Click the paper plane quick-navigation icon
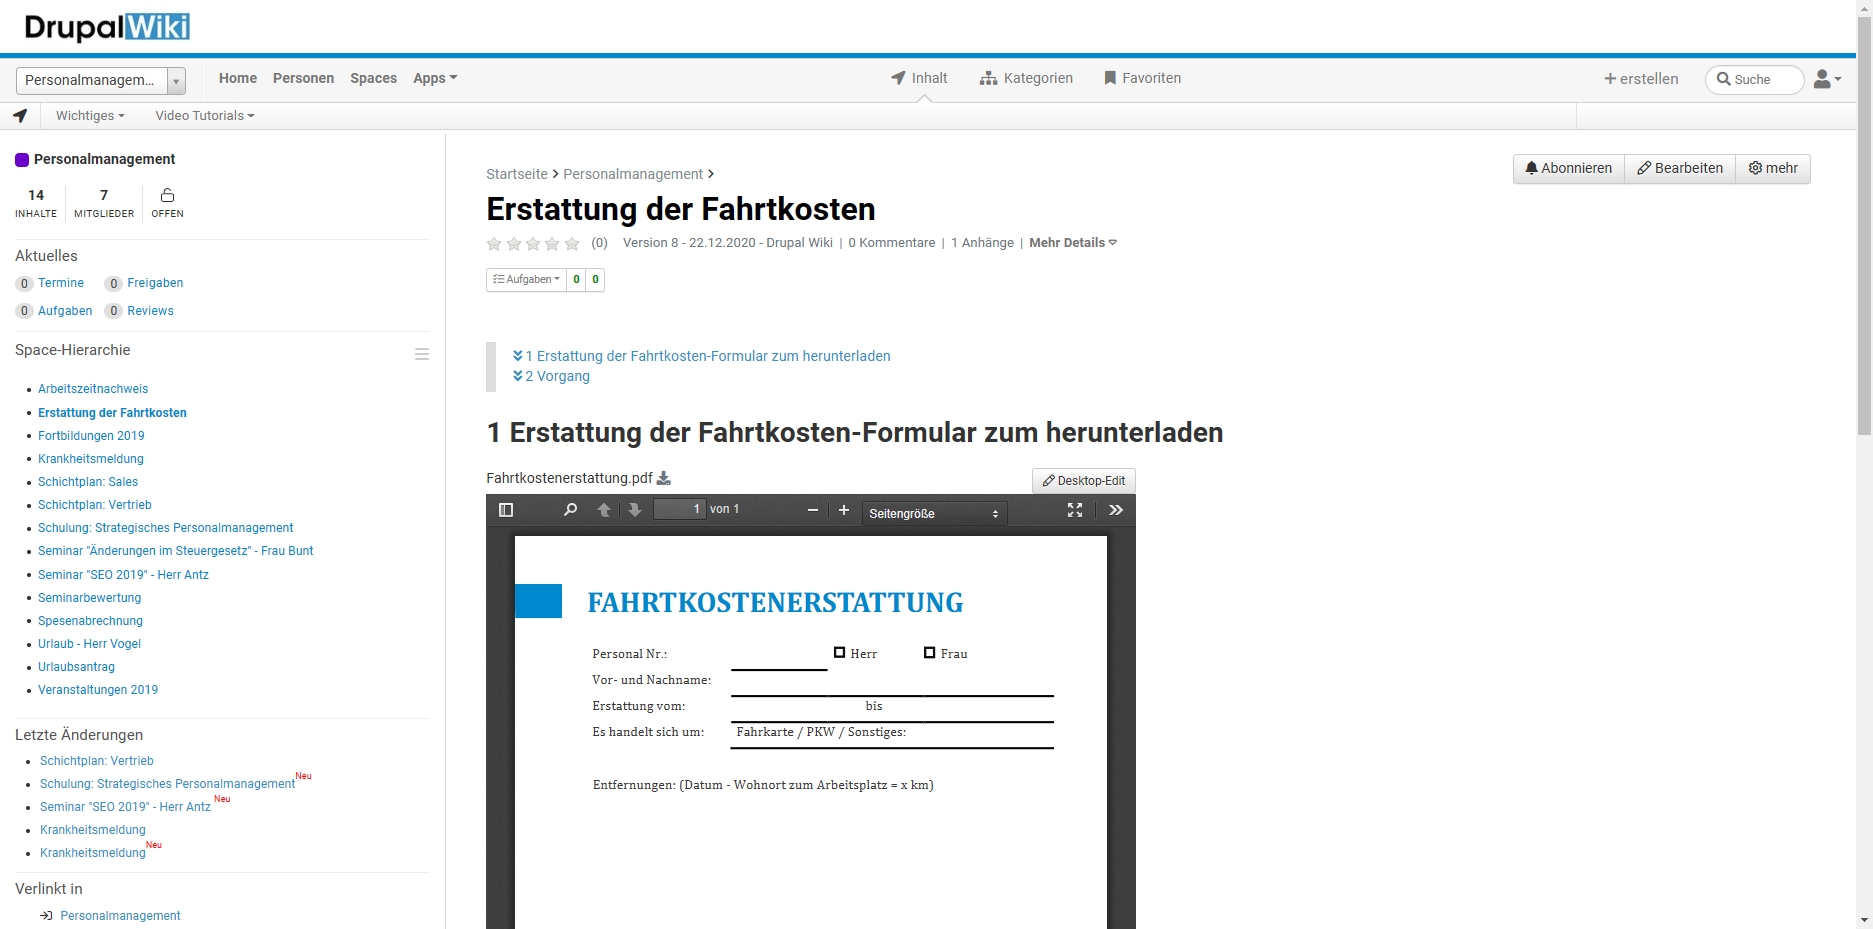 point(20,116)
